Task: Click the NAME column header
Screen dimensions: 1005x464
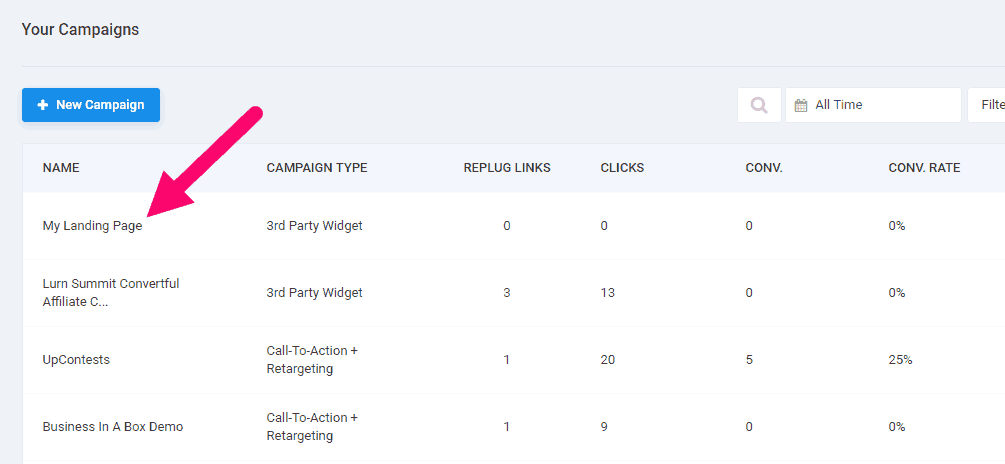Action: [x=61, y=168]
